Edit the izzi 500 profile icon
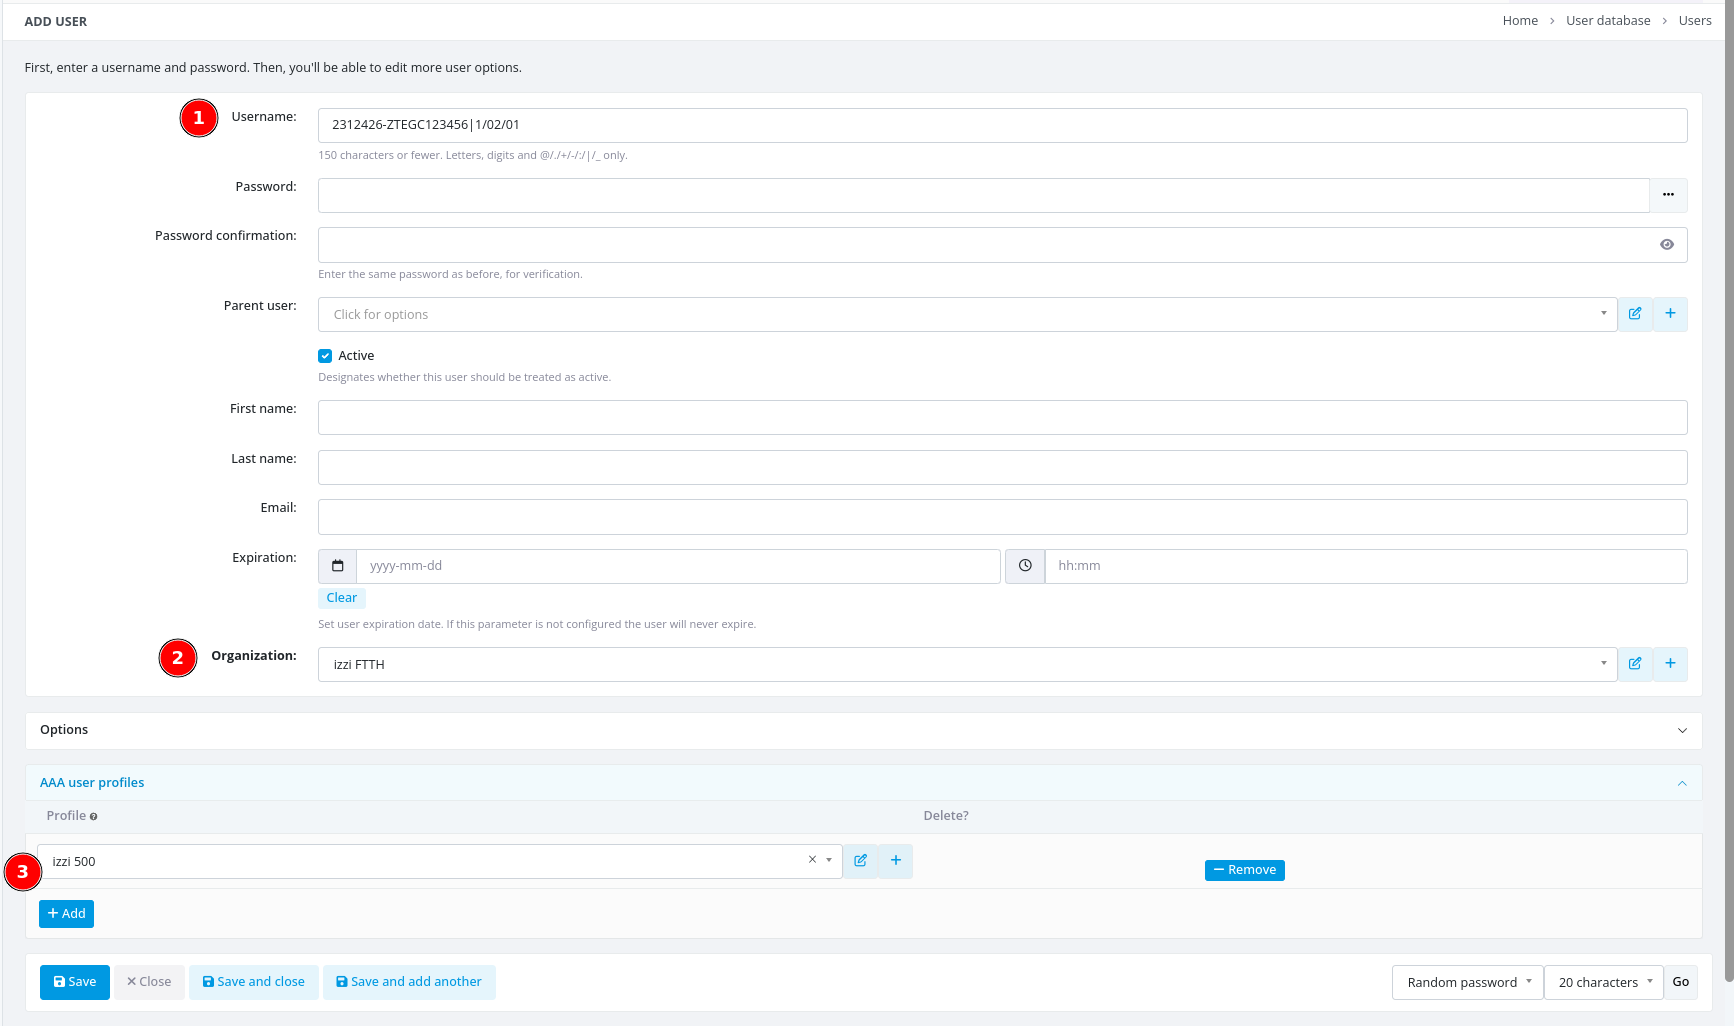This screenshot has height=1026, width=1734. 860,861
